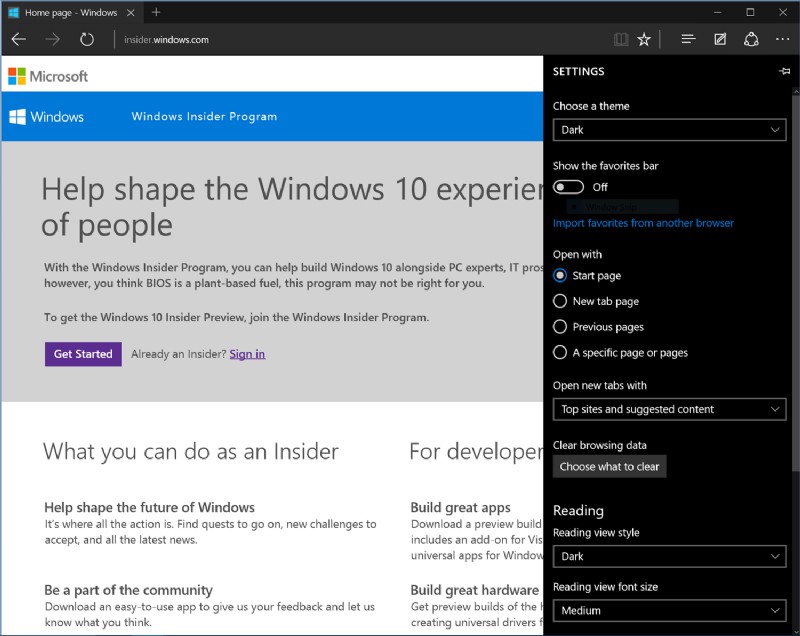Switch to the 'Home page - Windows' tab

(x=70, y=13)
